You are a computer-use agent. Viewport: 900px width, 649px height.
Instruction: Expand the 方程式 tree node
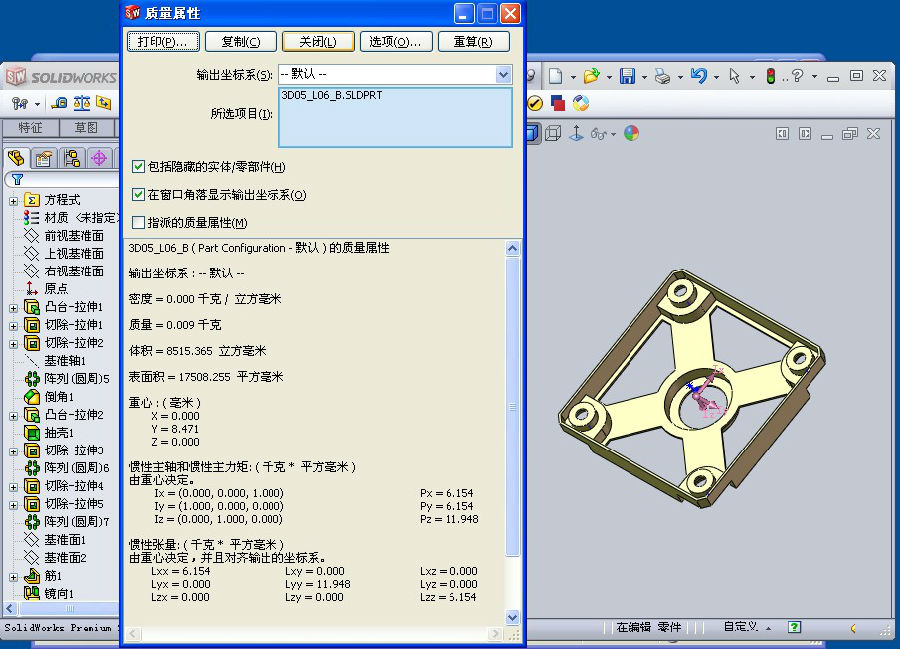(14, 200)
